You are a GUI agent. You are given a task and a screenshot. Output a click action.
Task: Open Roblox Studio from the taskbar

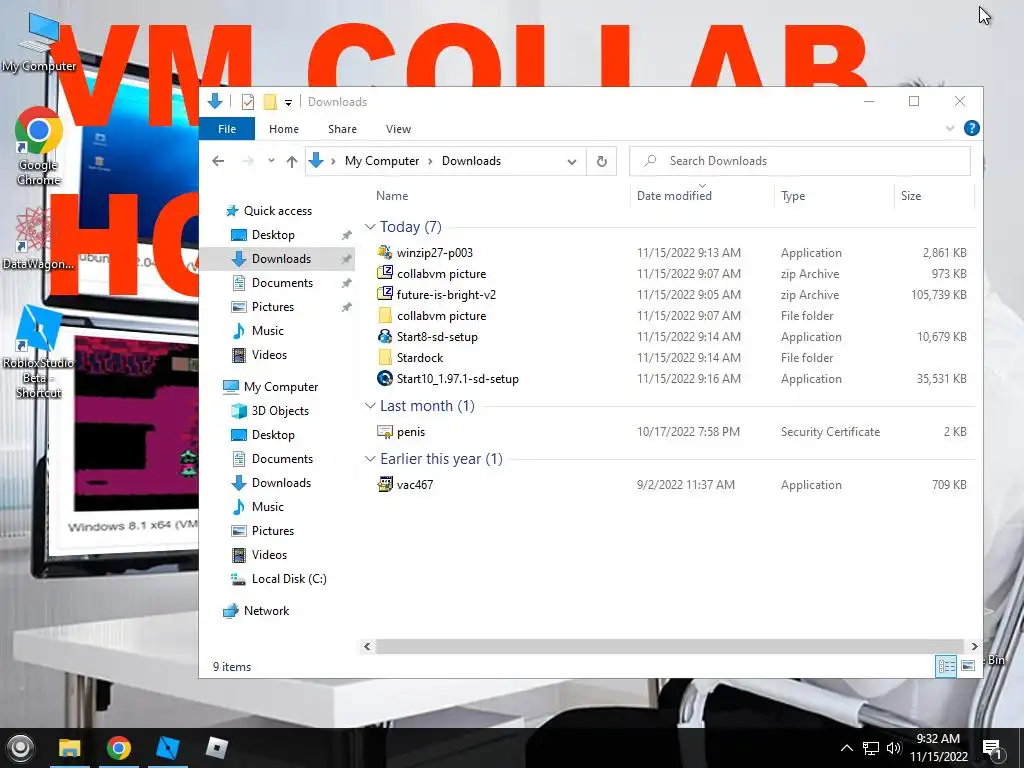click(x=168, y=748)
